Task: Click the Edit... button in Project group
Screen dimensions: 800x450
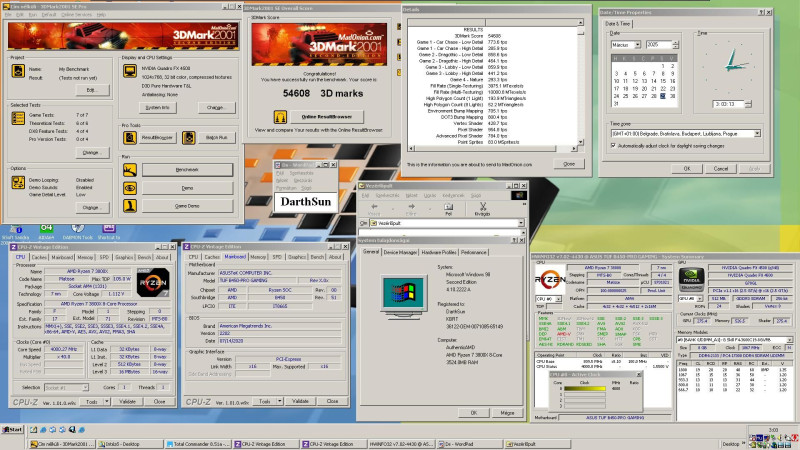Action: 92,90
